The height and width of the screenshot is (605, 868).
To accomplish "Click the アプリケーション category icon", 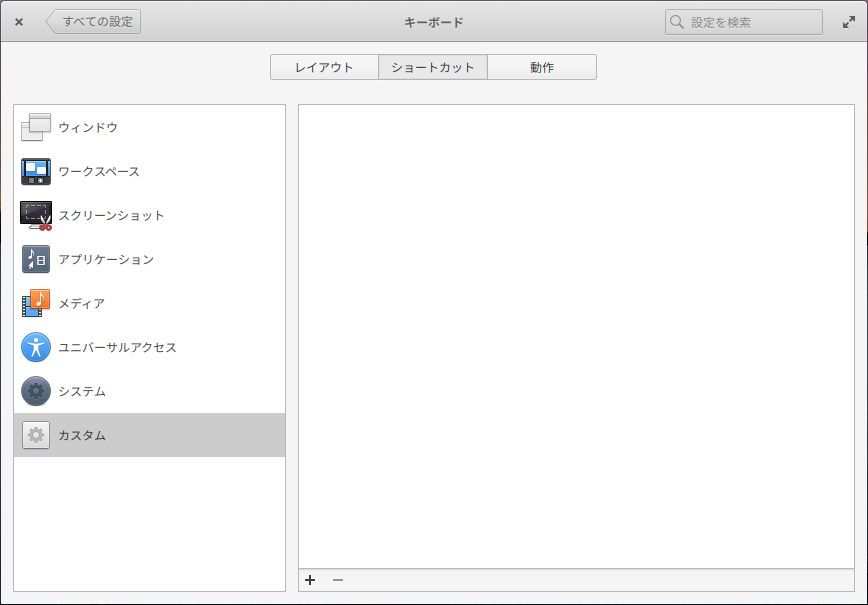I will [36, 259].
